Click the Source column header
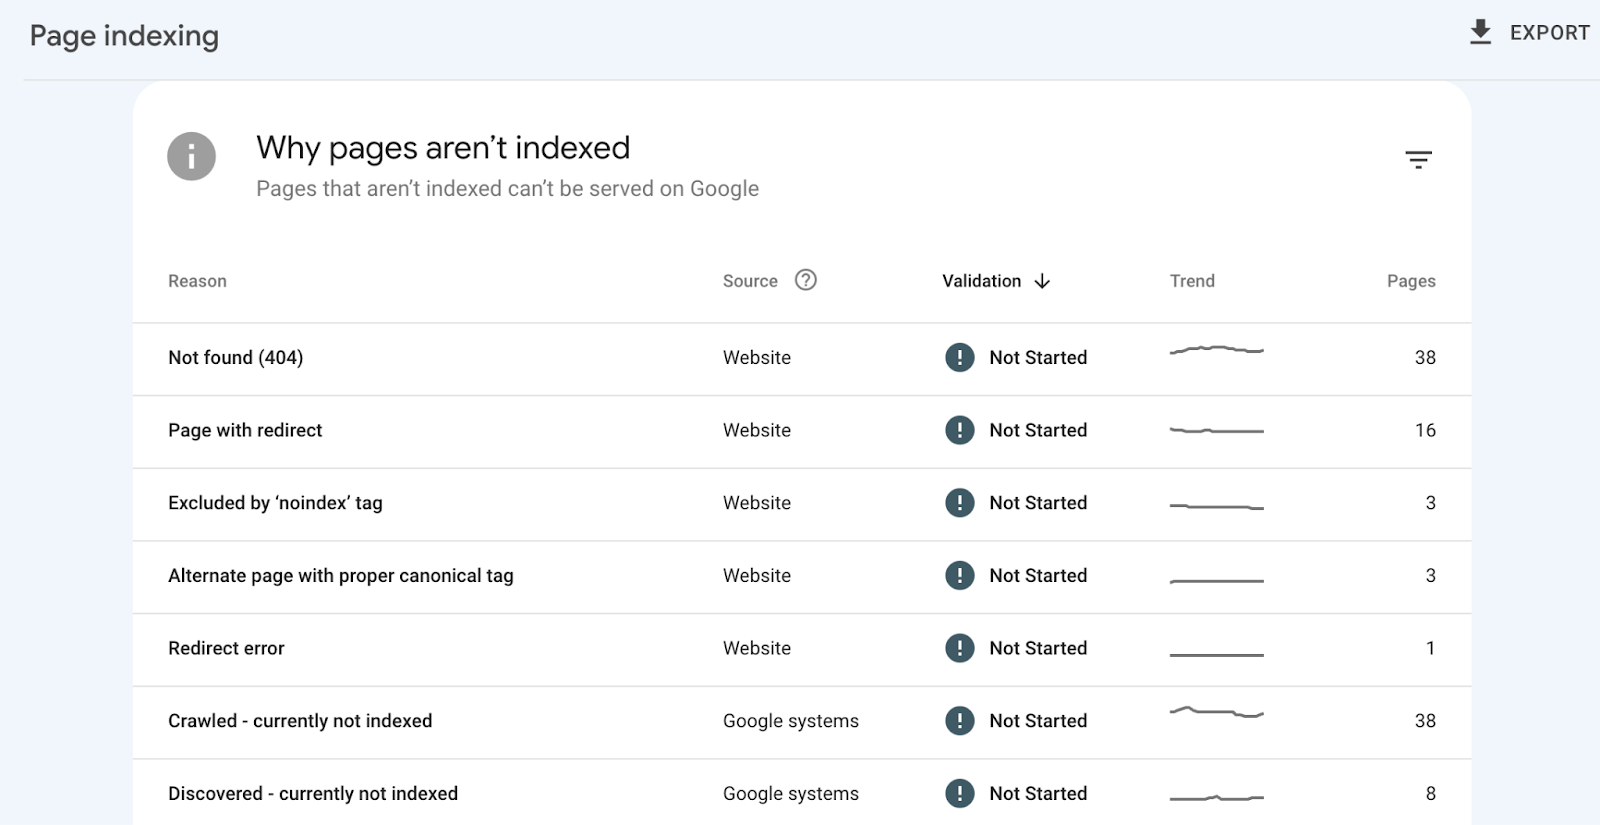Screen dimensions: 1600x825 (750, 281)
